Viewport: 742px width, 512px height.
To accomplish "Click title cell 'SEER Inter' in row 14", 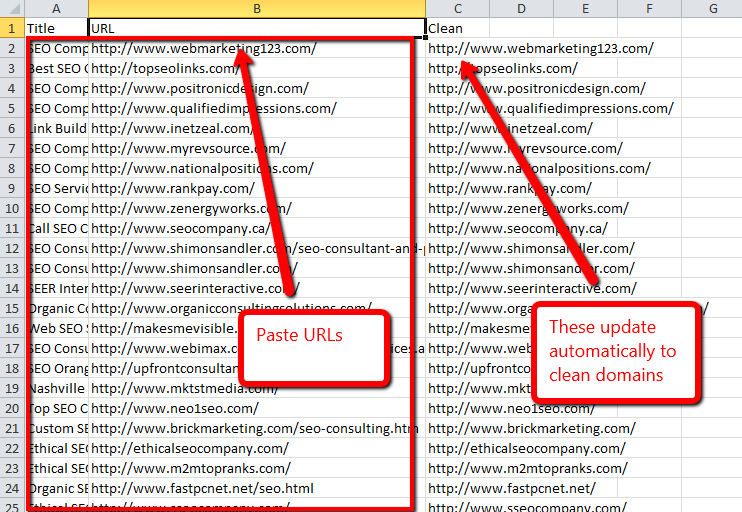I will pos(56,288).
